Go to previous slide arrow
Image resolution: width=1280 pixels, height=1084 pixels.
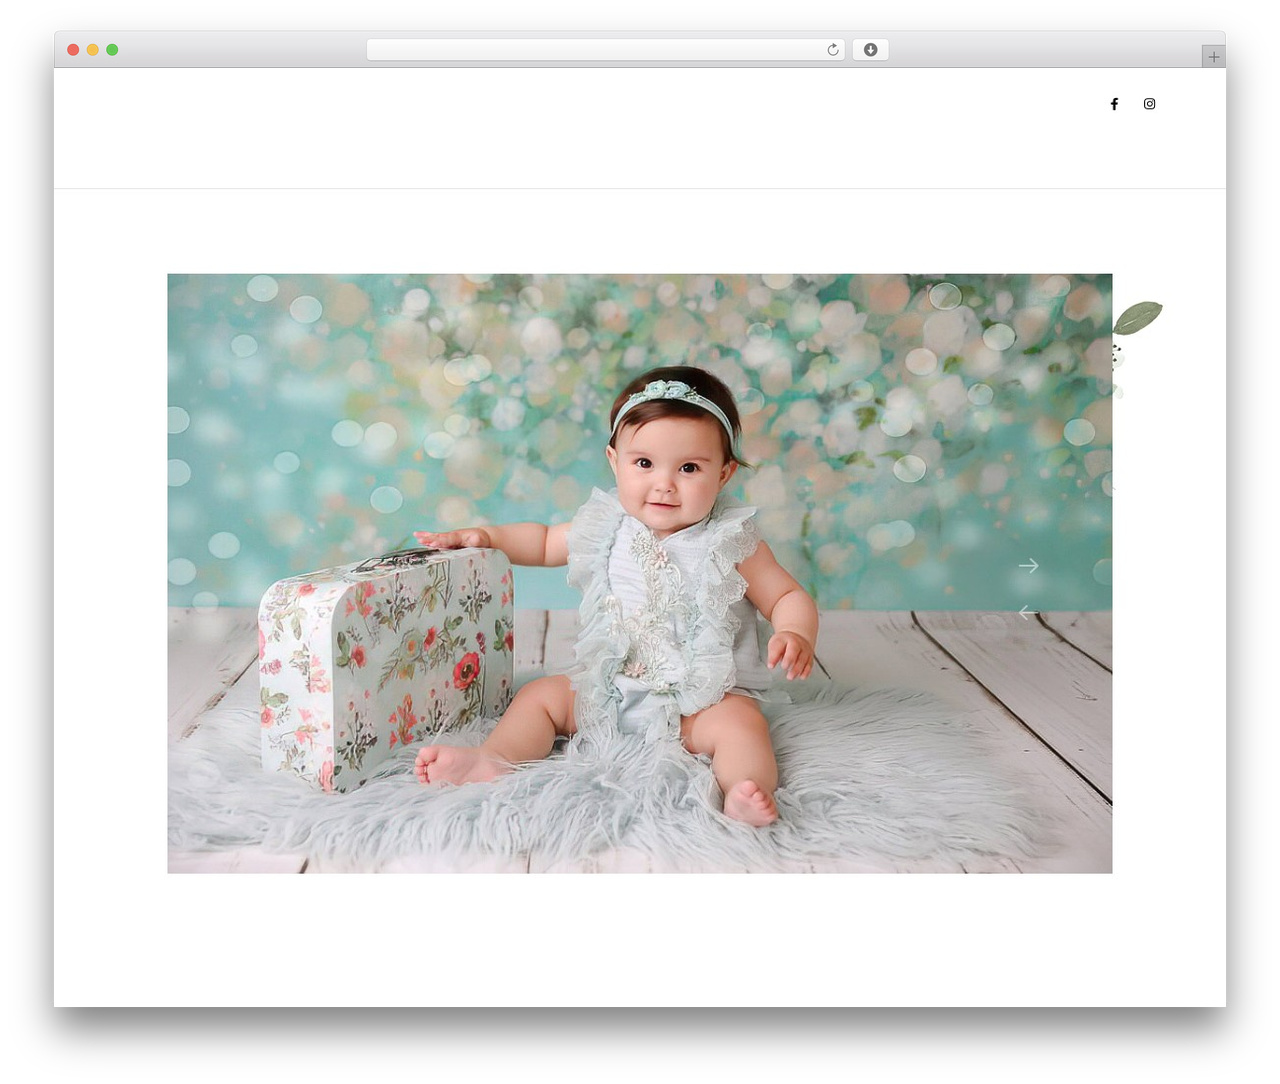(1028, 612)
